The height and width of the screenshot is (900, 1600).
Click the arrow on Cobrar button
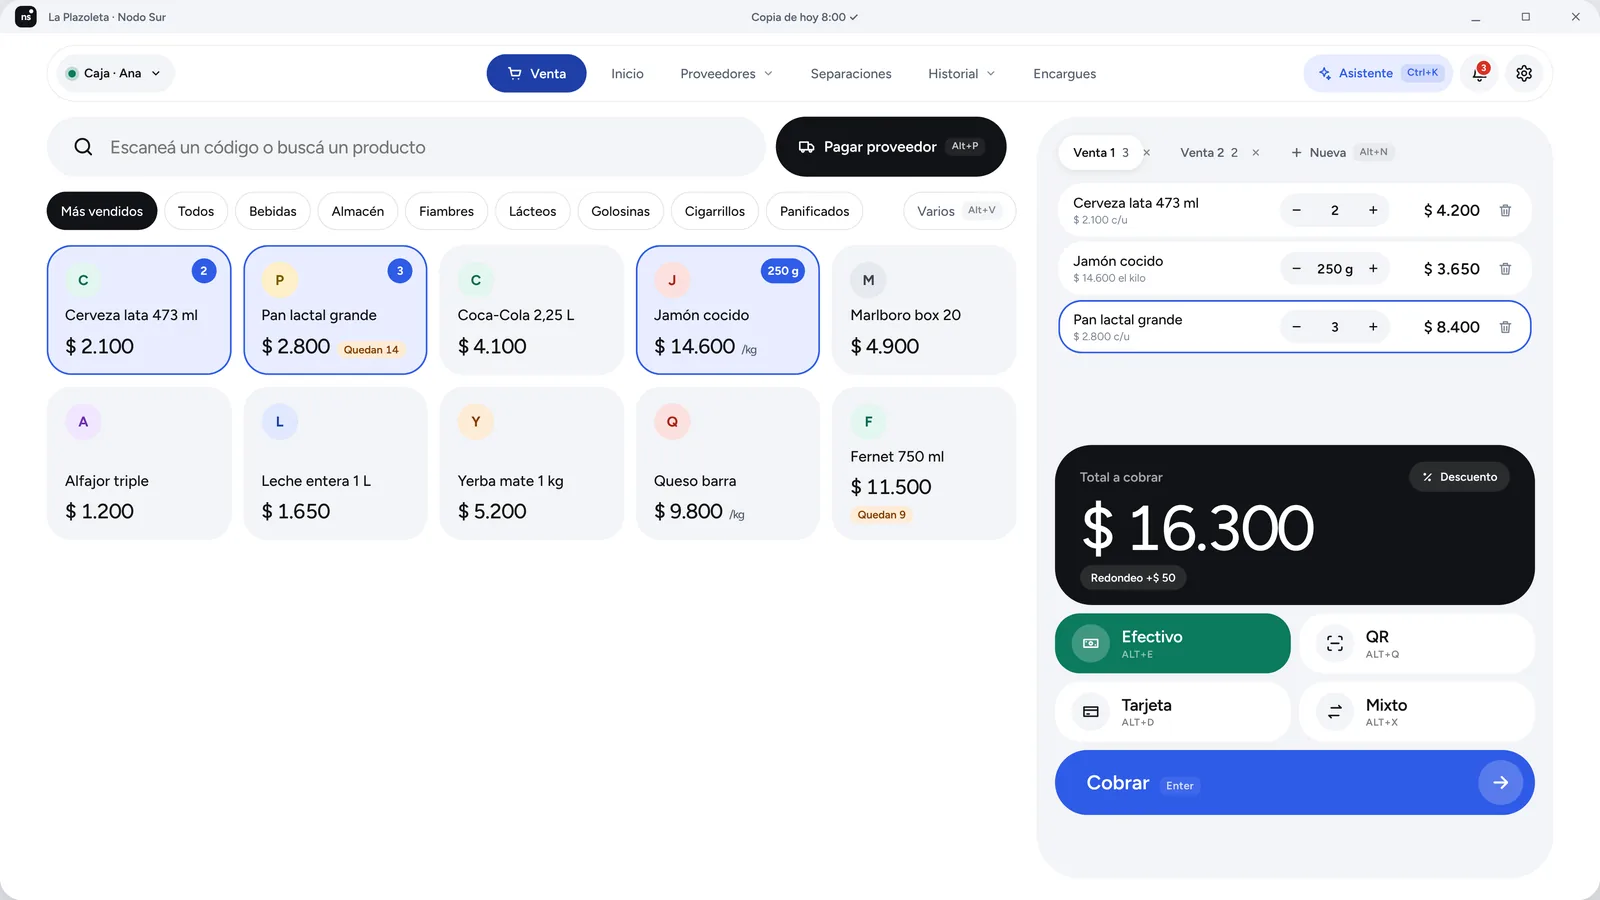1500,783
